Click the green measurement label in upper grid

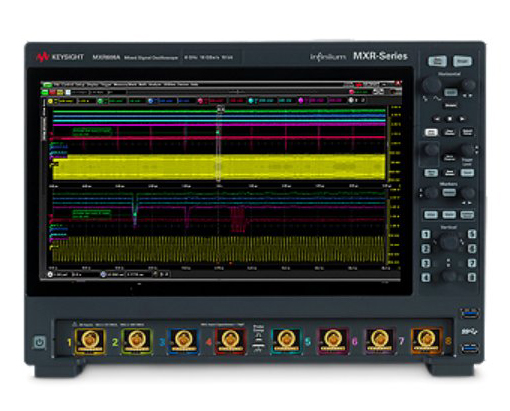click(92, 131)
